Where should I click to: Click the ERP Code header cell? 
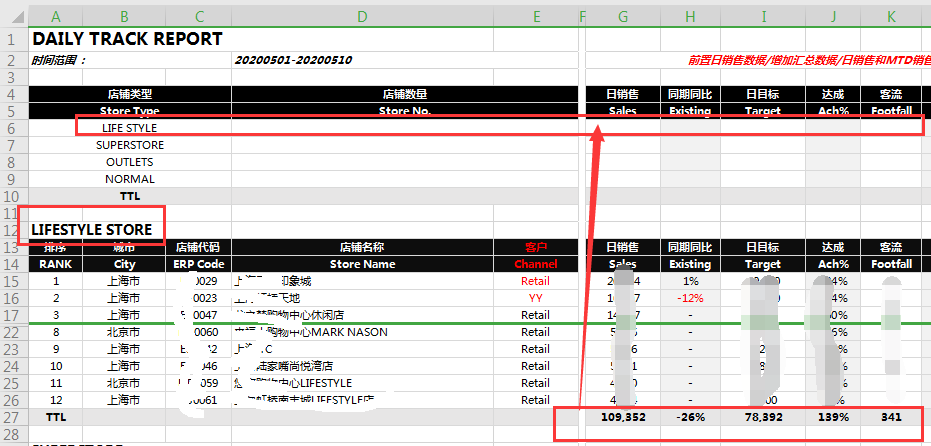(x=199, y=264)
